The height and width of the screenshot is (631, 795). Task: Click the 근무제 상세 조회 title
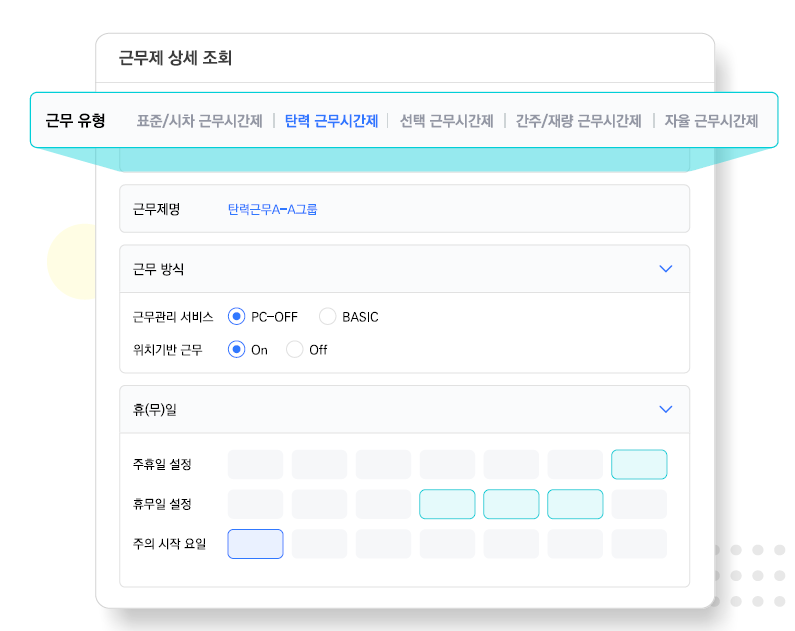(x=175, y=58)
